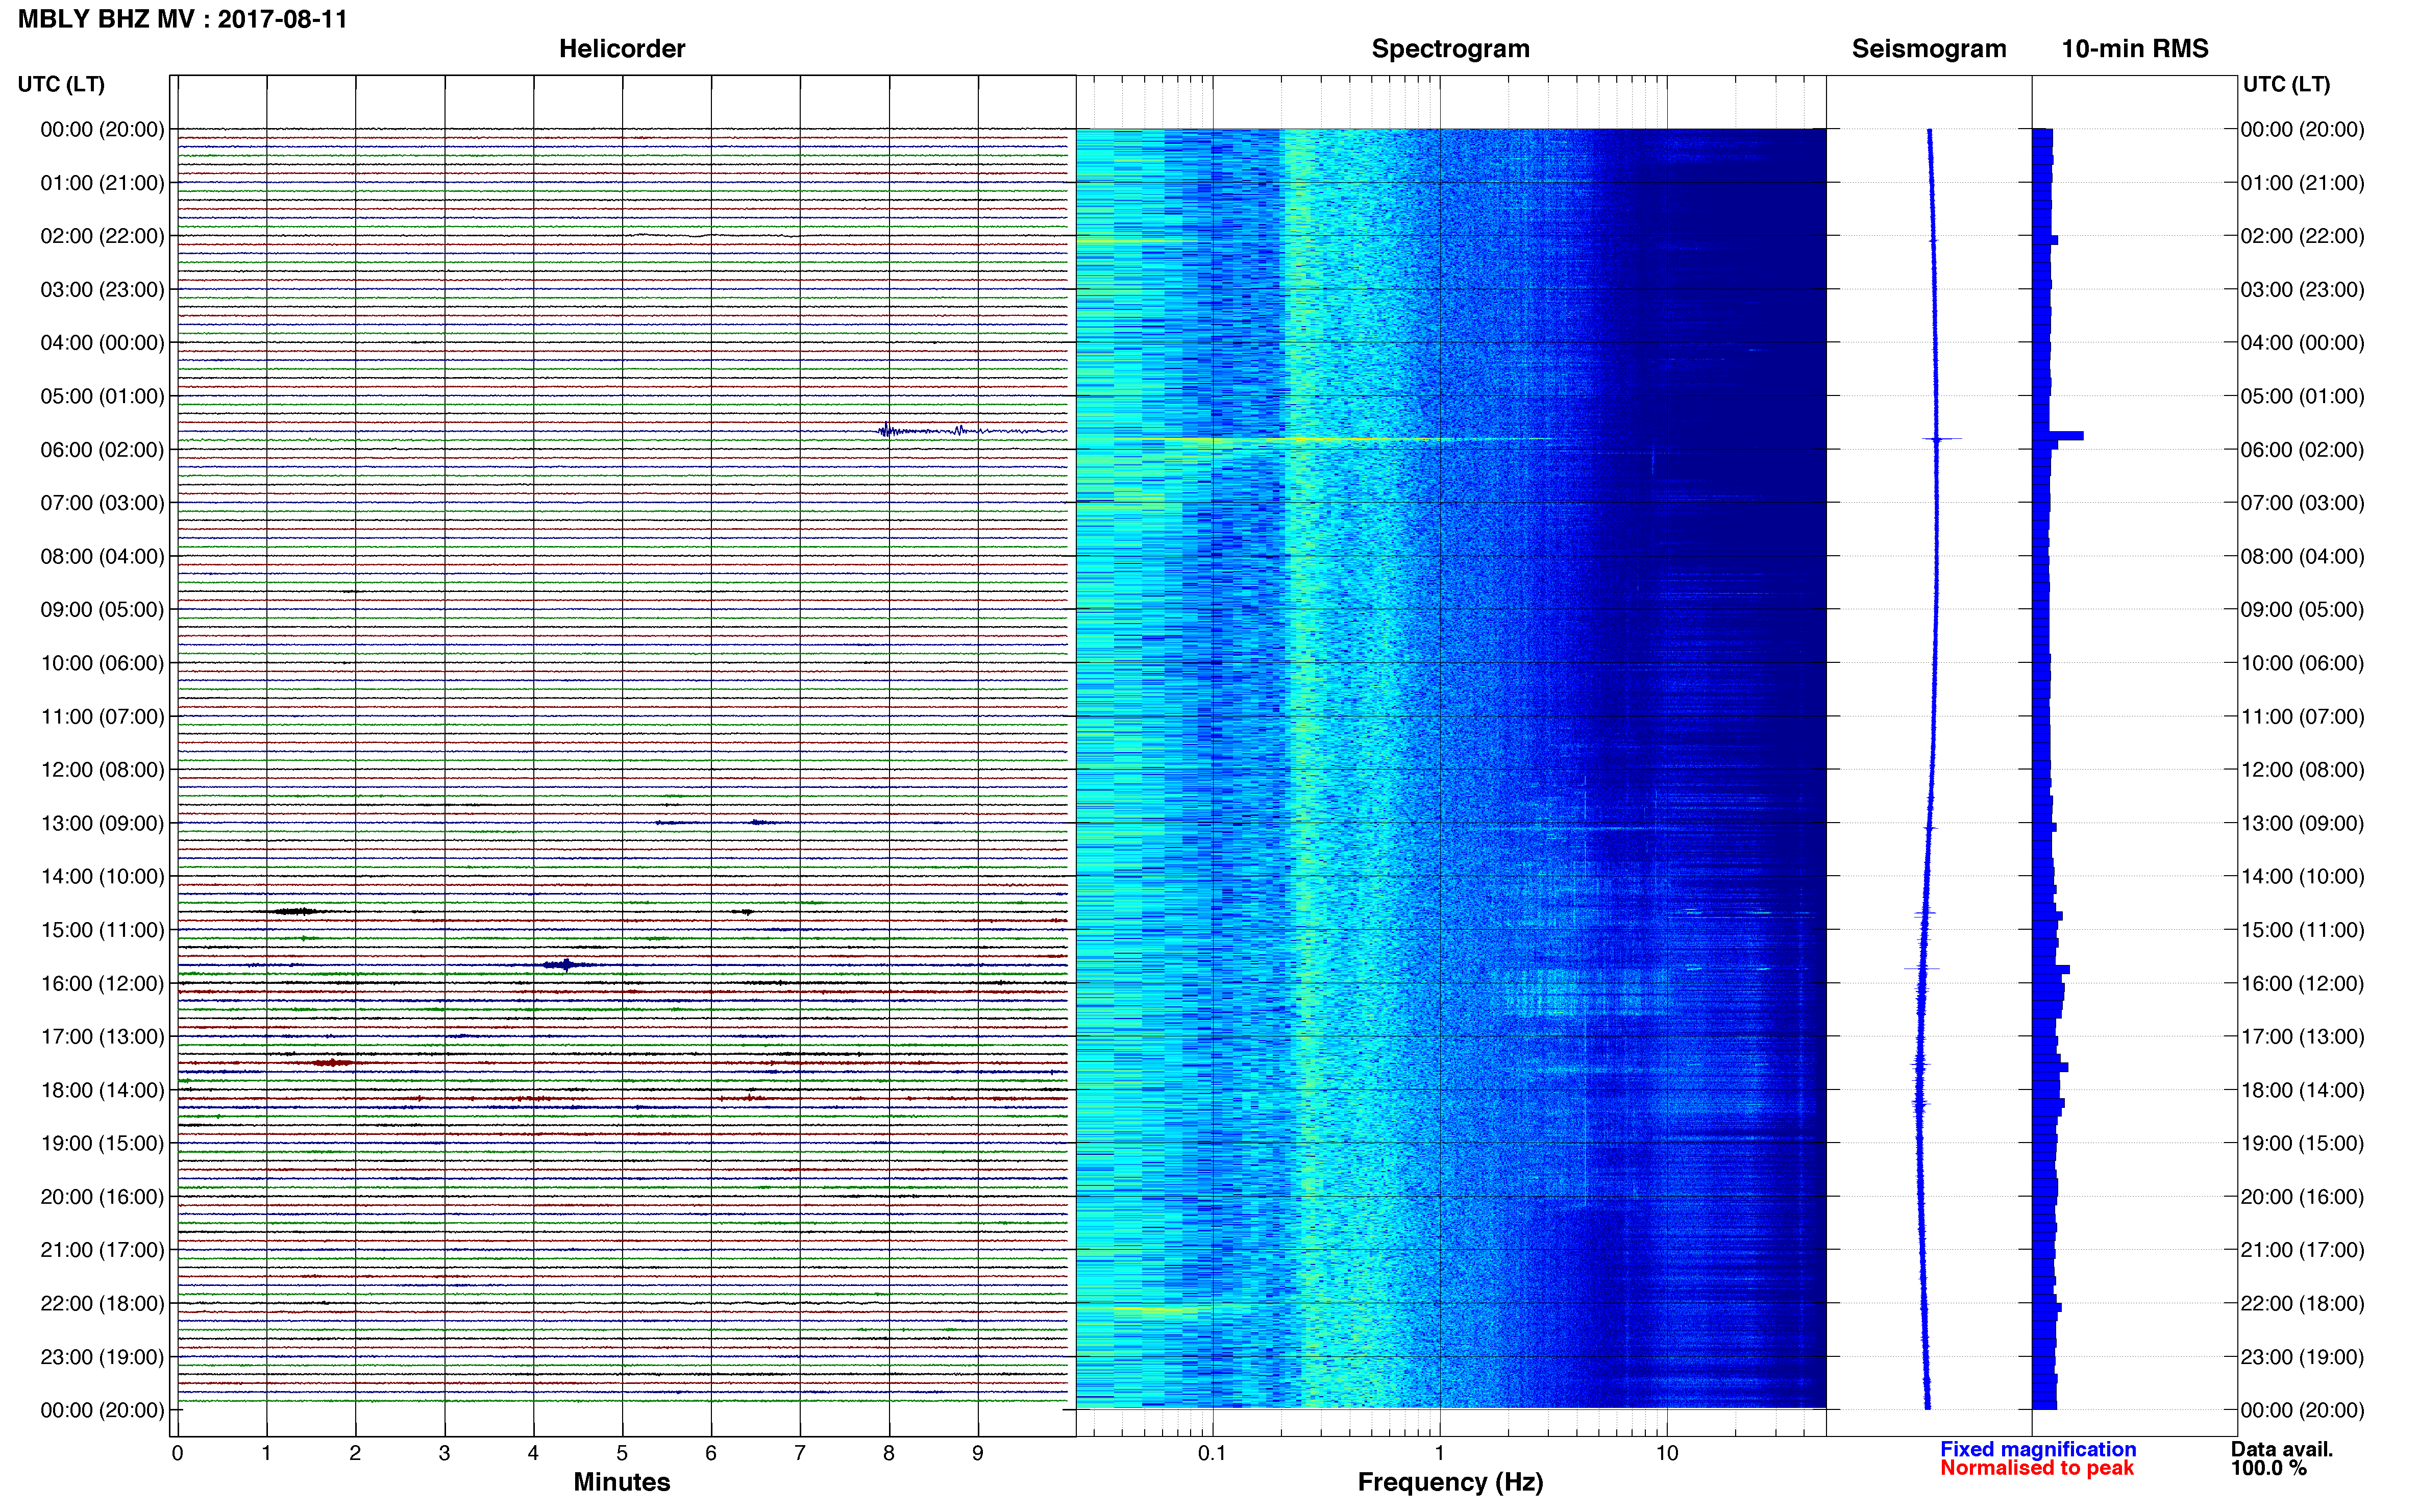Click "04:00 (00:00)" on the left time axis
This screenshot has height=1512, width=2419.
tap(102, 343)
